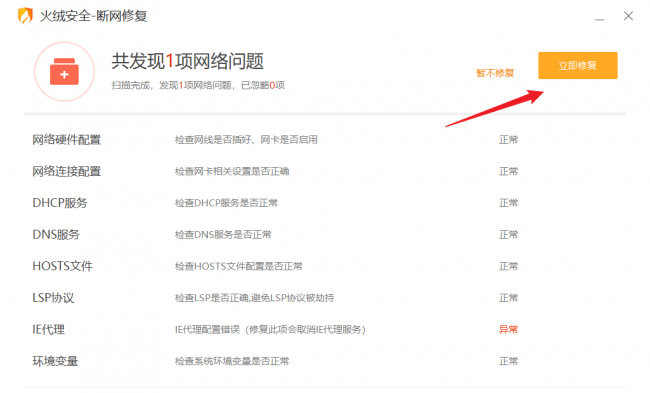
Task: Select the HOSTS文件 row label
Action: (63, 266)
